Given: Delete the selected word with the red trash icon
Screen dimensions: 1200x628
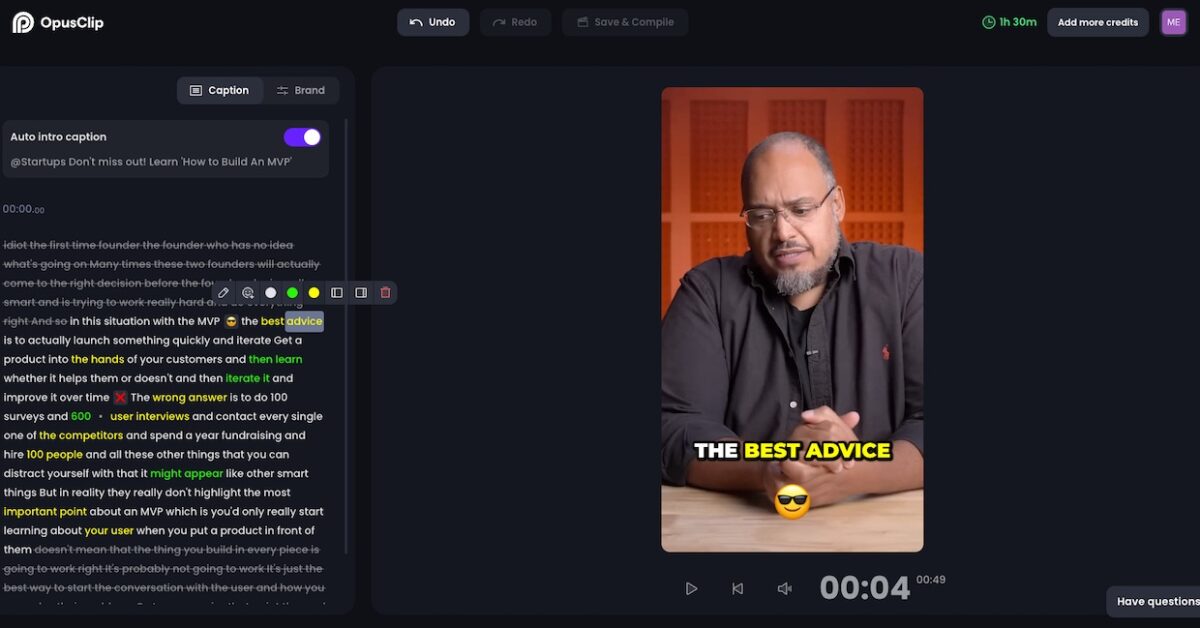Looking at the screenshot, I should click(386, 293).
